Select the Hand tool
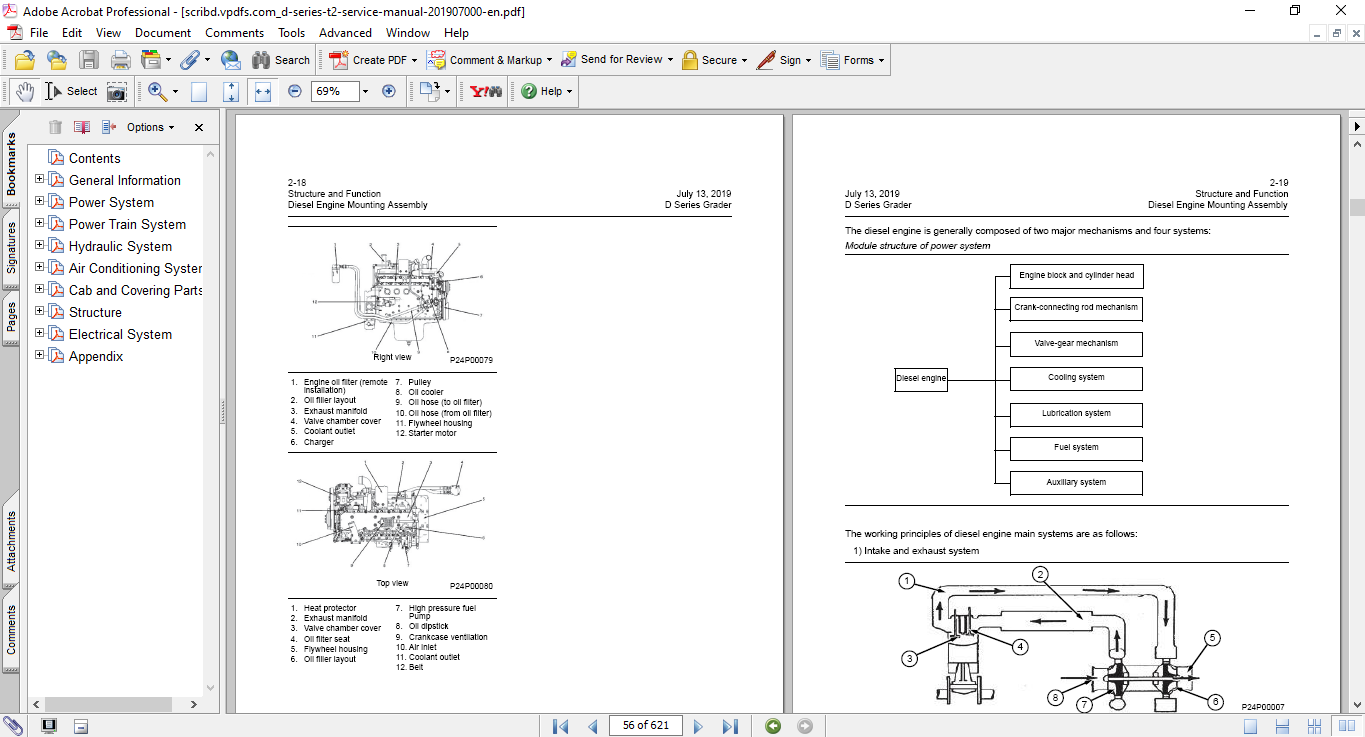This screenshot has width=1365, height=737. coord(24,91)
